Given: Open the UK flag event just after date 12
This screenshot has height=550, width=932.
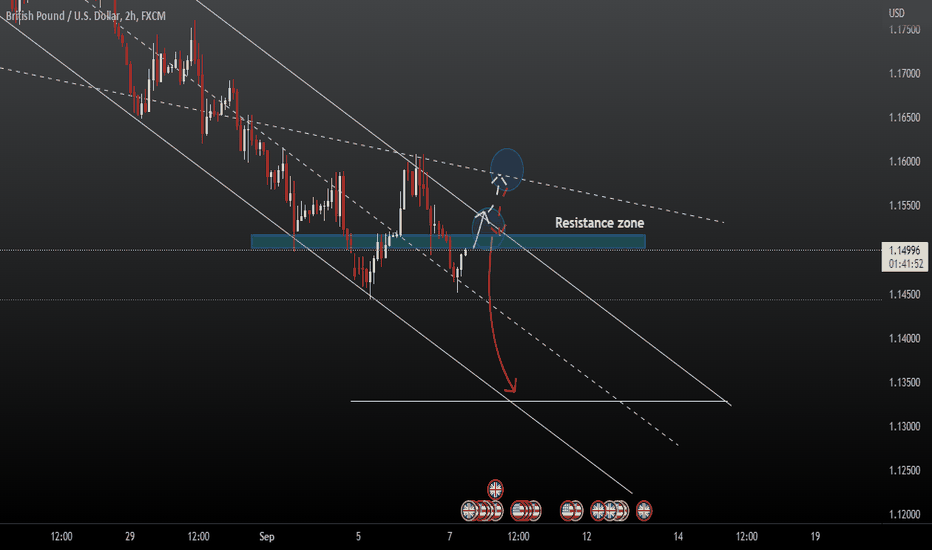Looking at the screenshot, I should pos(598,511).
